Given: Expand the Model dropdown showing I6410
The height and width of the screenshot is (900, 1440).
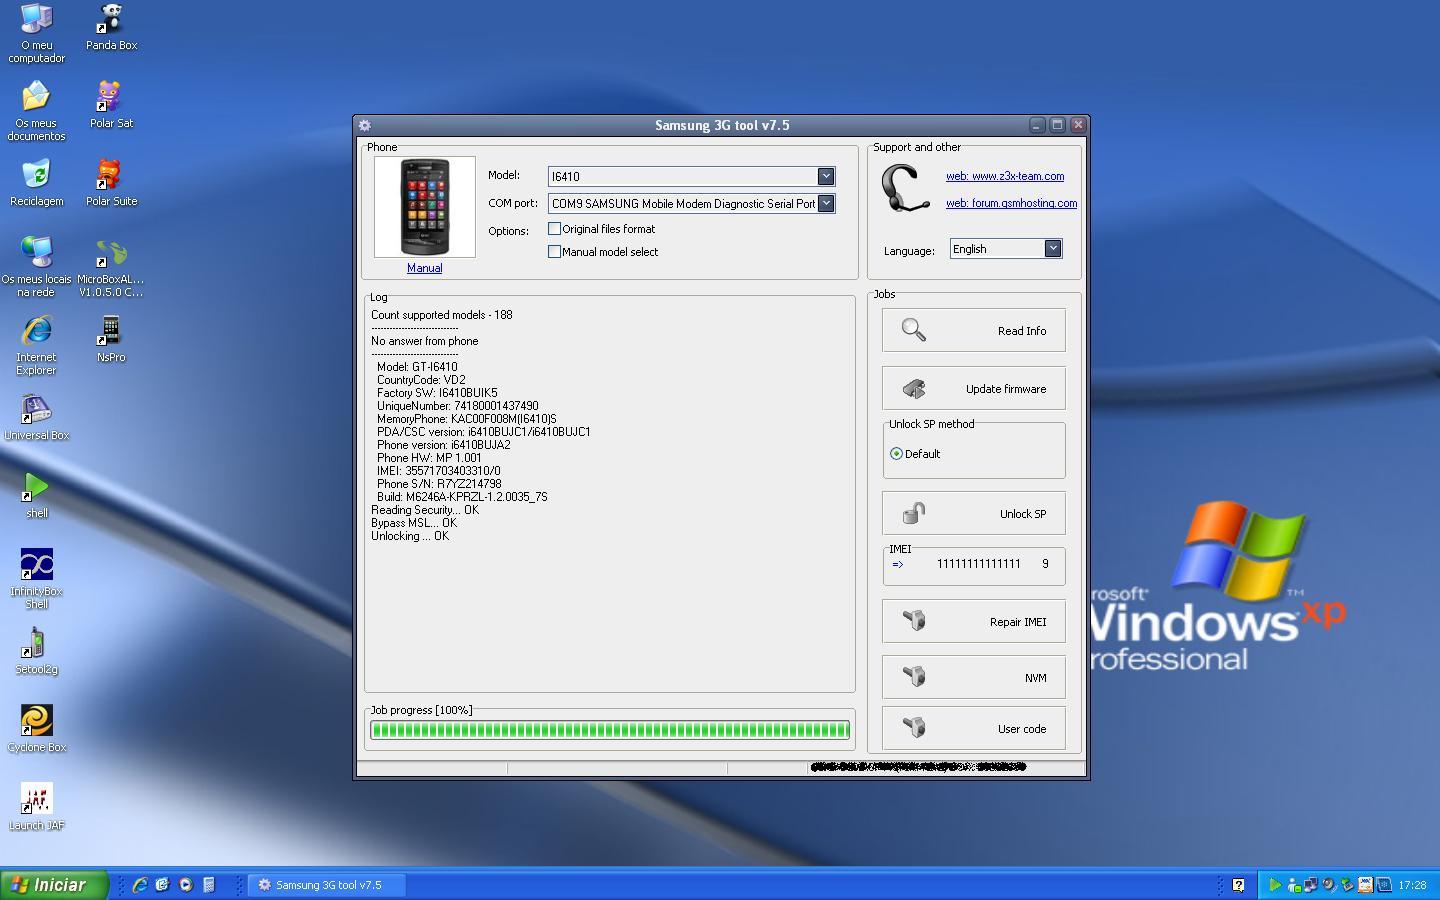Looking at the screenshot, I should pos(826,176).
